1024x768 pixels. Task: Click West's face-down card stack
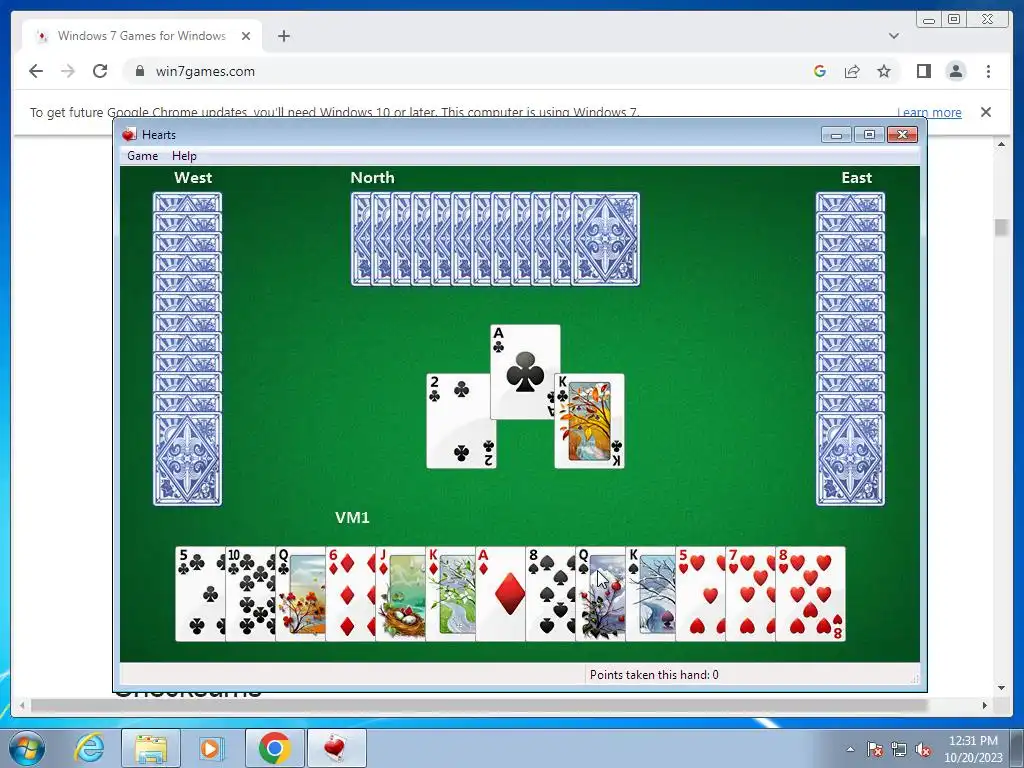coord(187,349)
